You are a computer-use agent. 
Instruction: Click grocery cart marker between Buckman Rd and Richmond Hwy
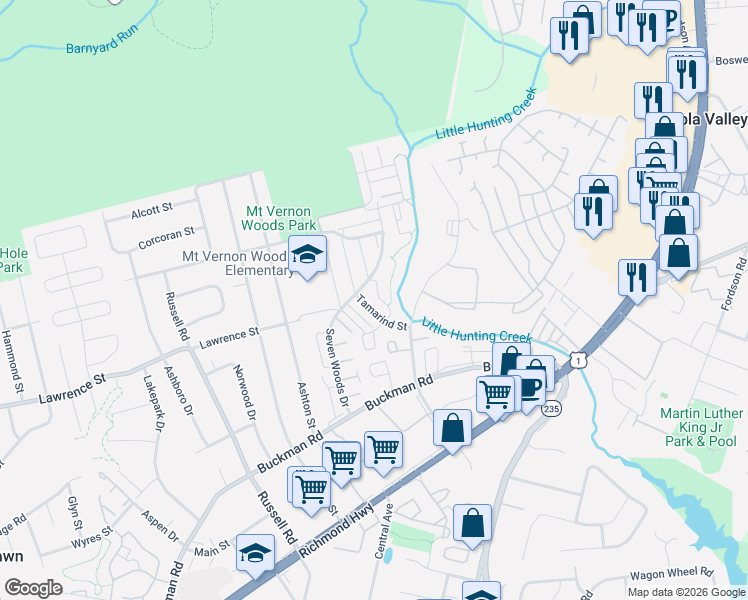383,451
